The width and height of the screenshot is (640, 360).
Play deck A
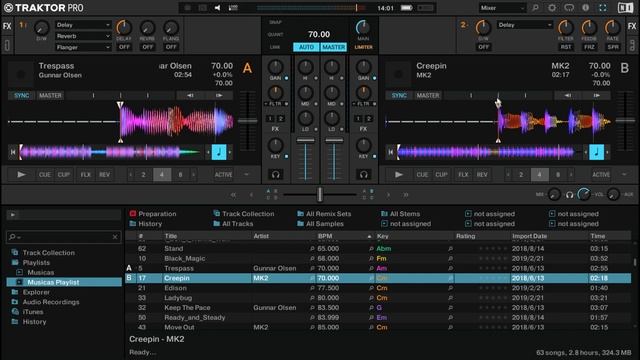click(x=21, y=175)
